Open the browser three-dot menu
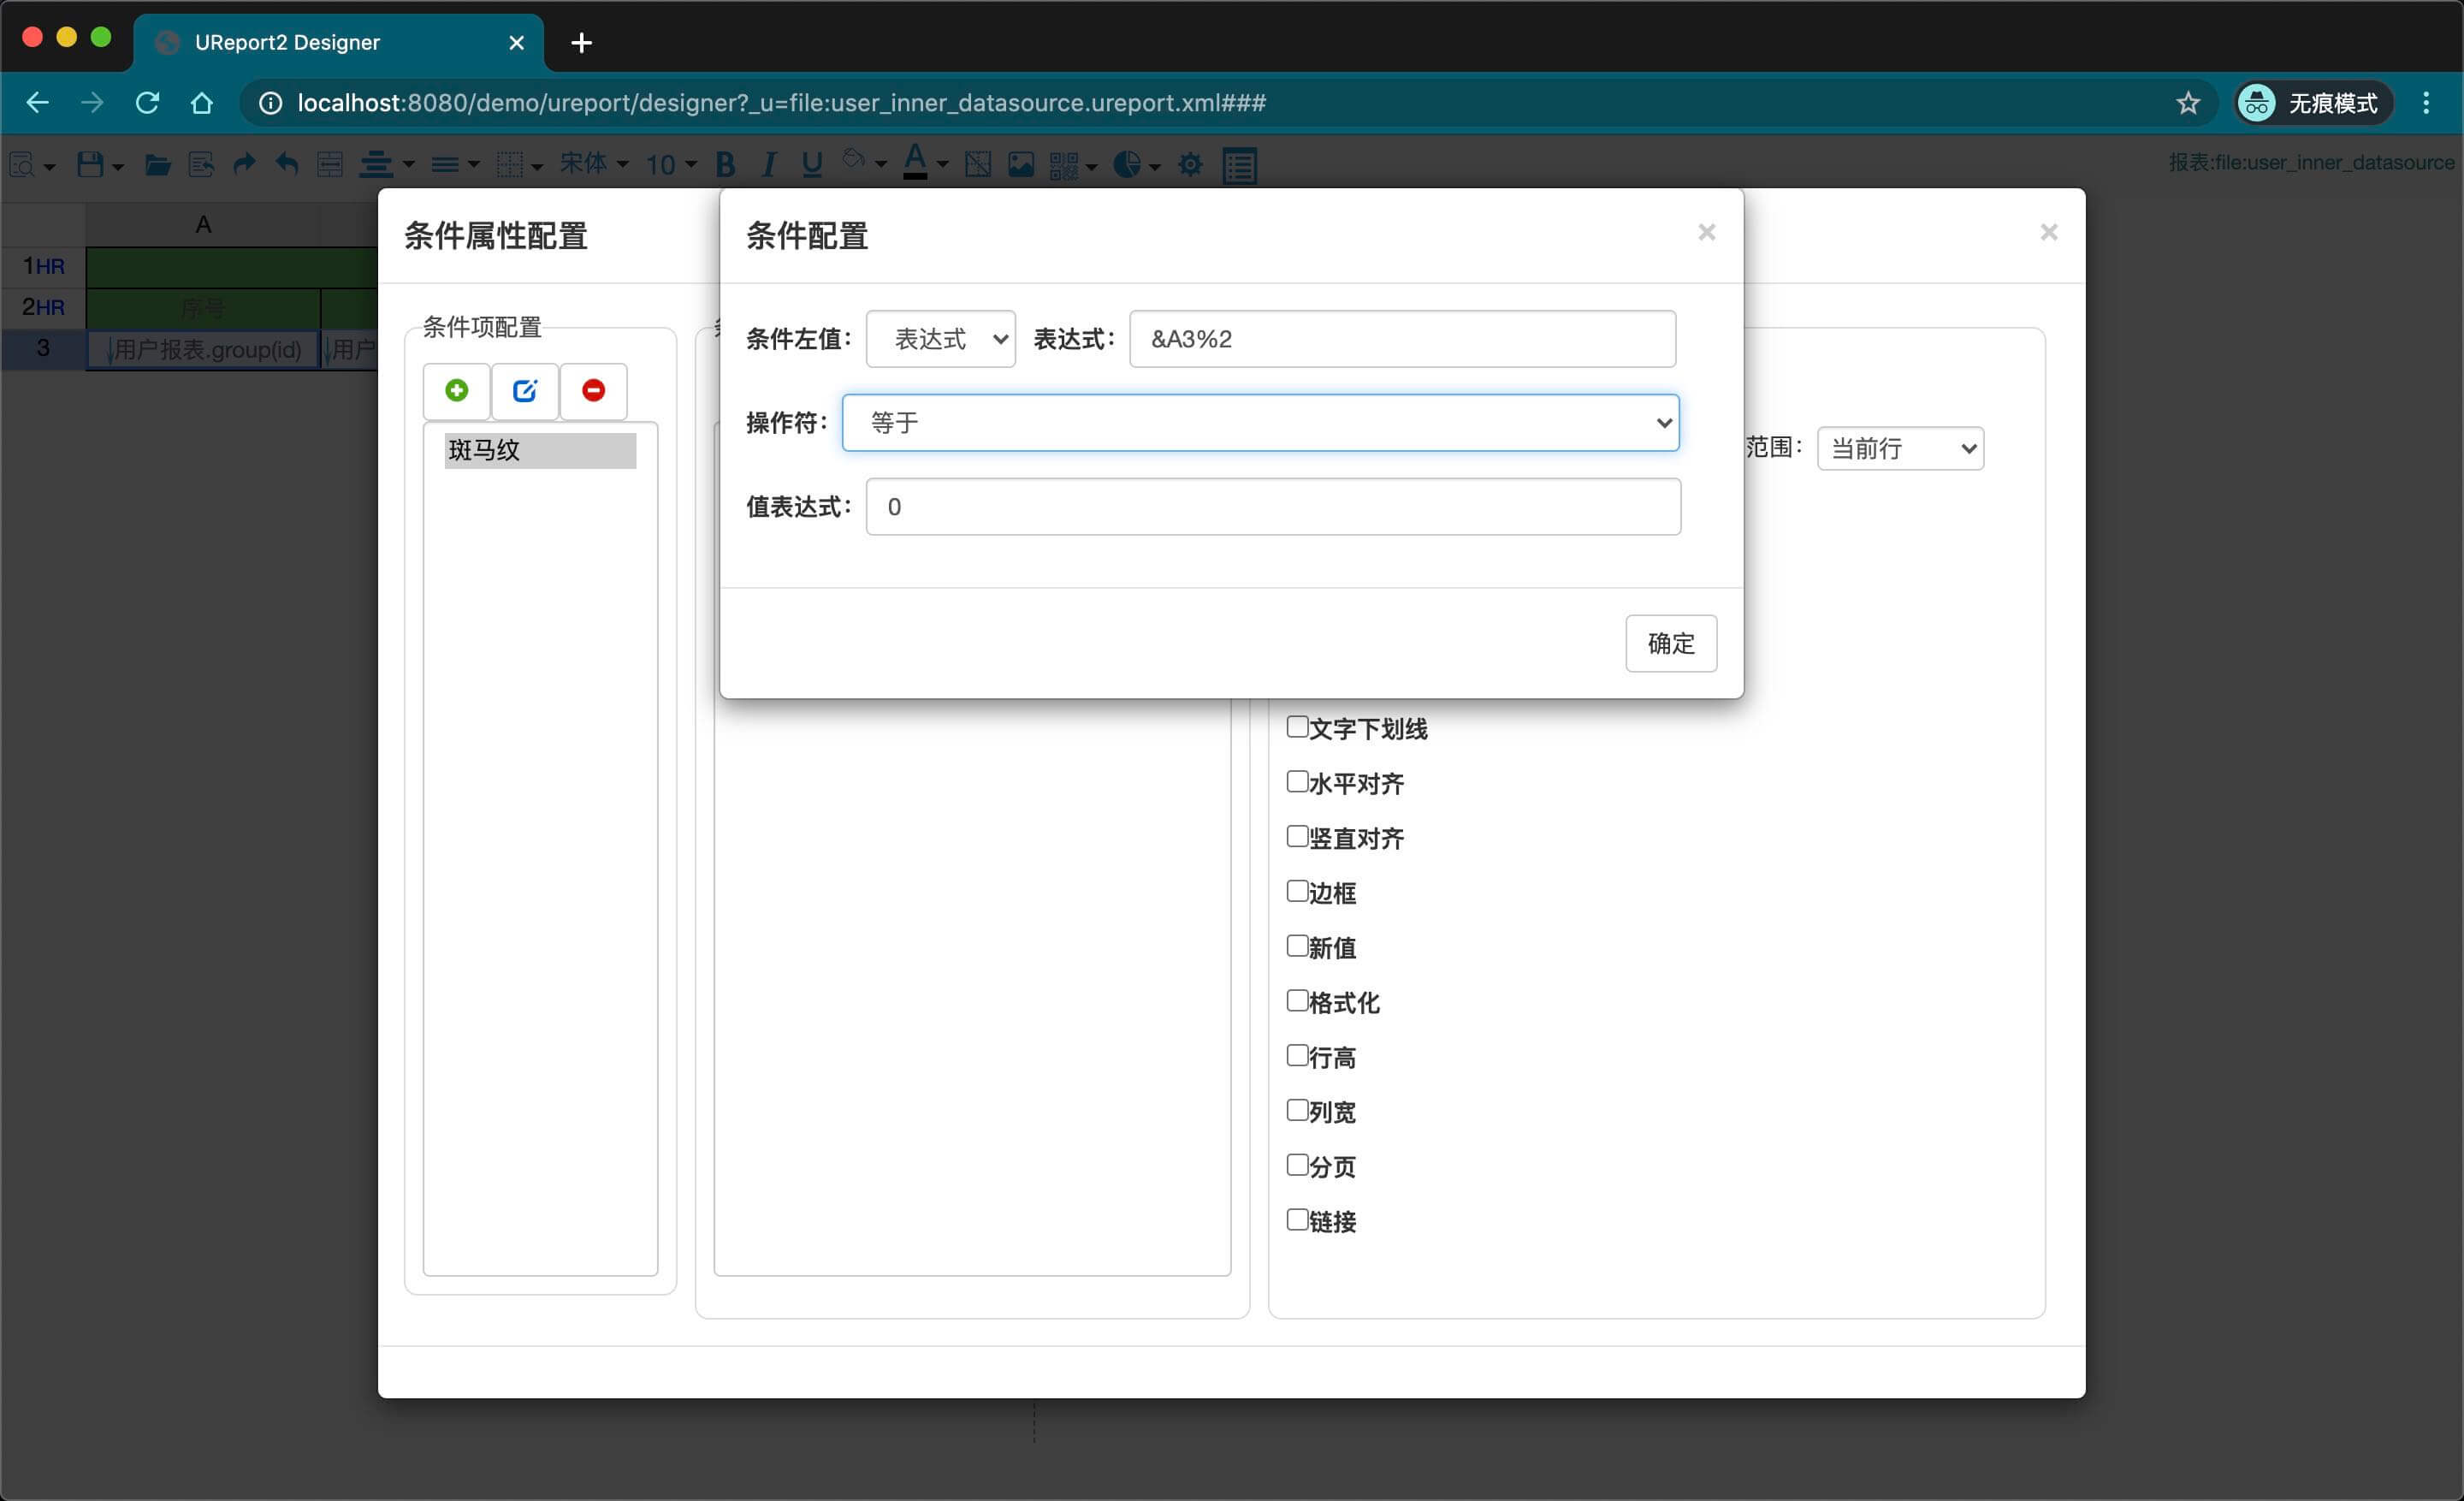 (x=2426, y=103)
